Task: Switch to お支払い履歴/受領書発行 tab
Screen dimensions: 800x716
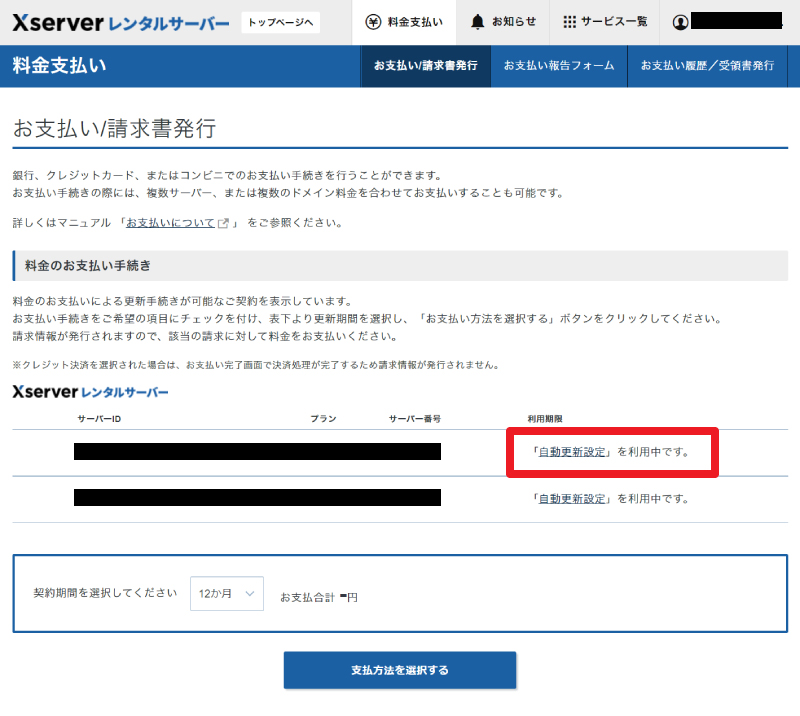Action: click(707, 66)
